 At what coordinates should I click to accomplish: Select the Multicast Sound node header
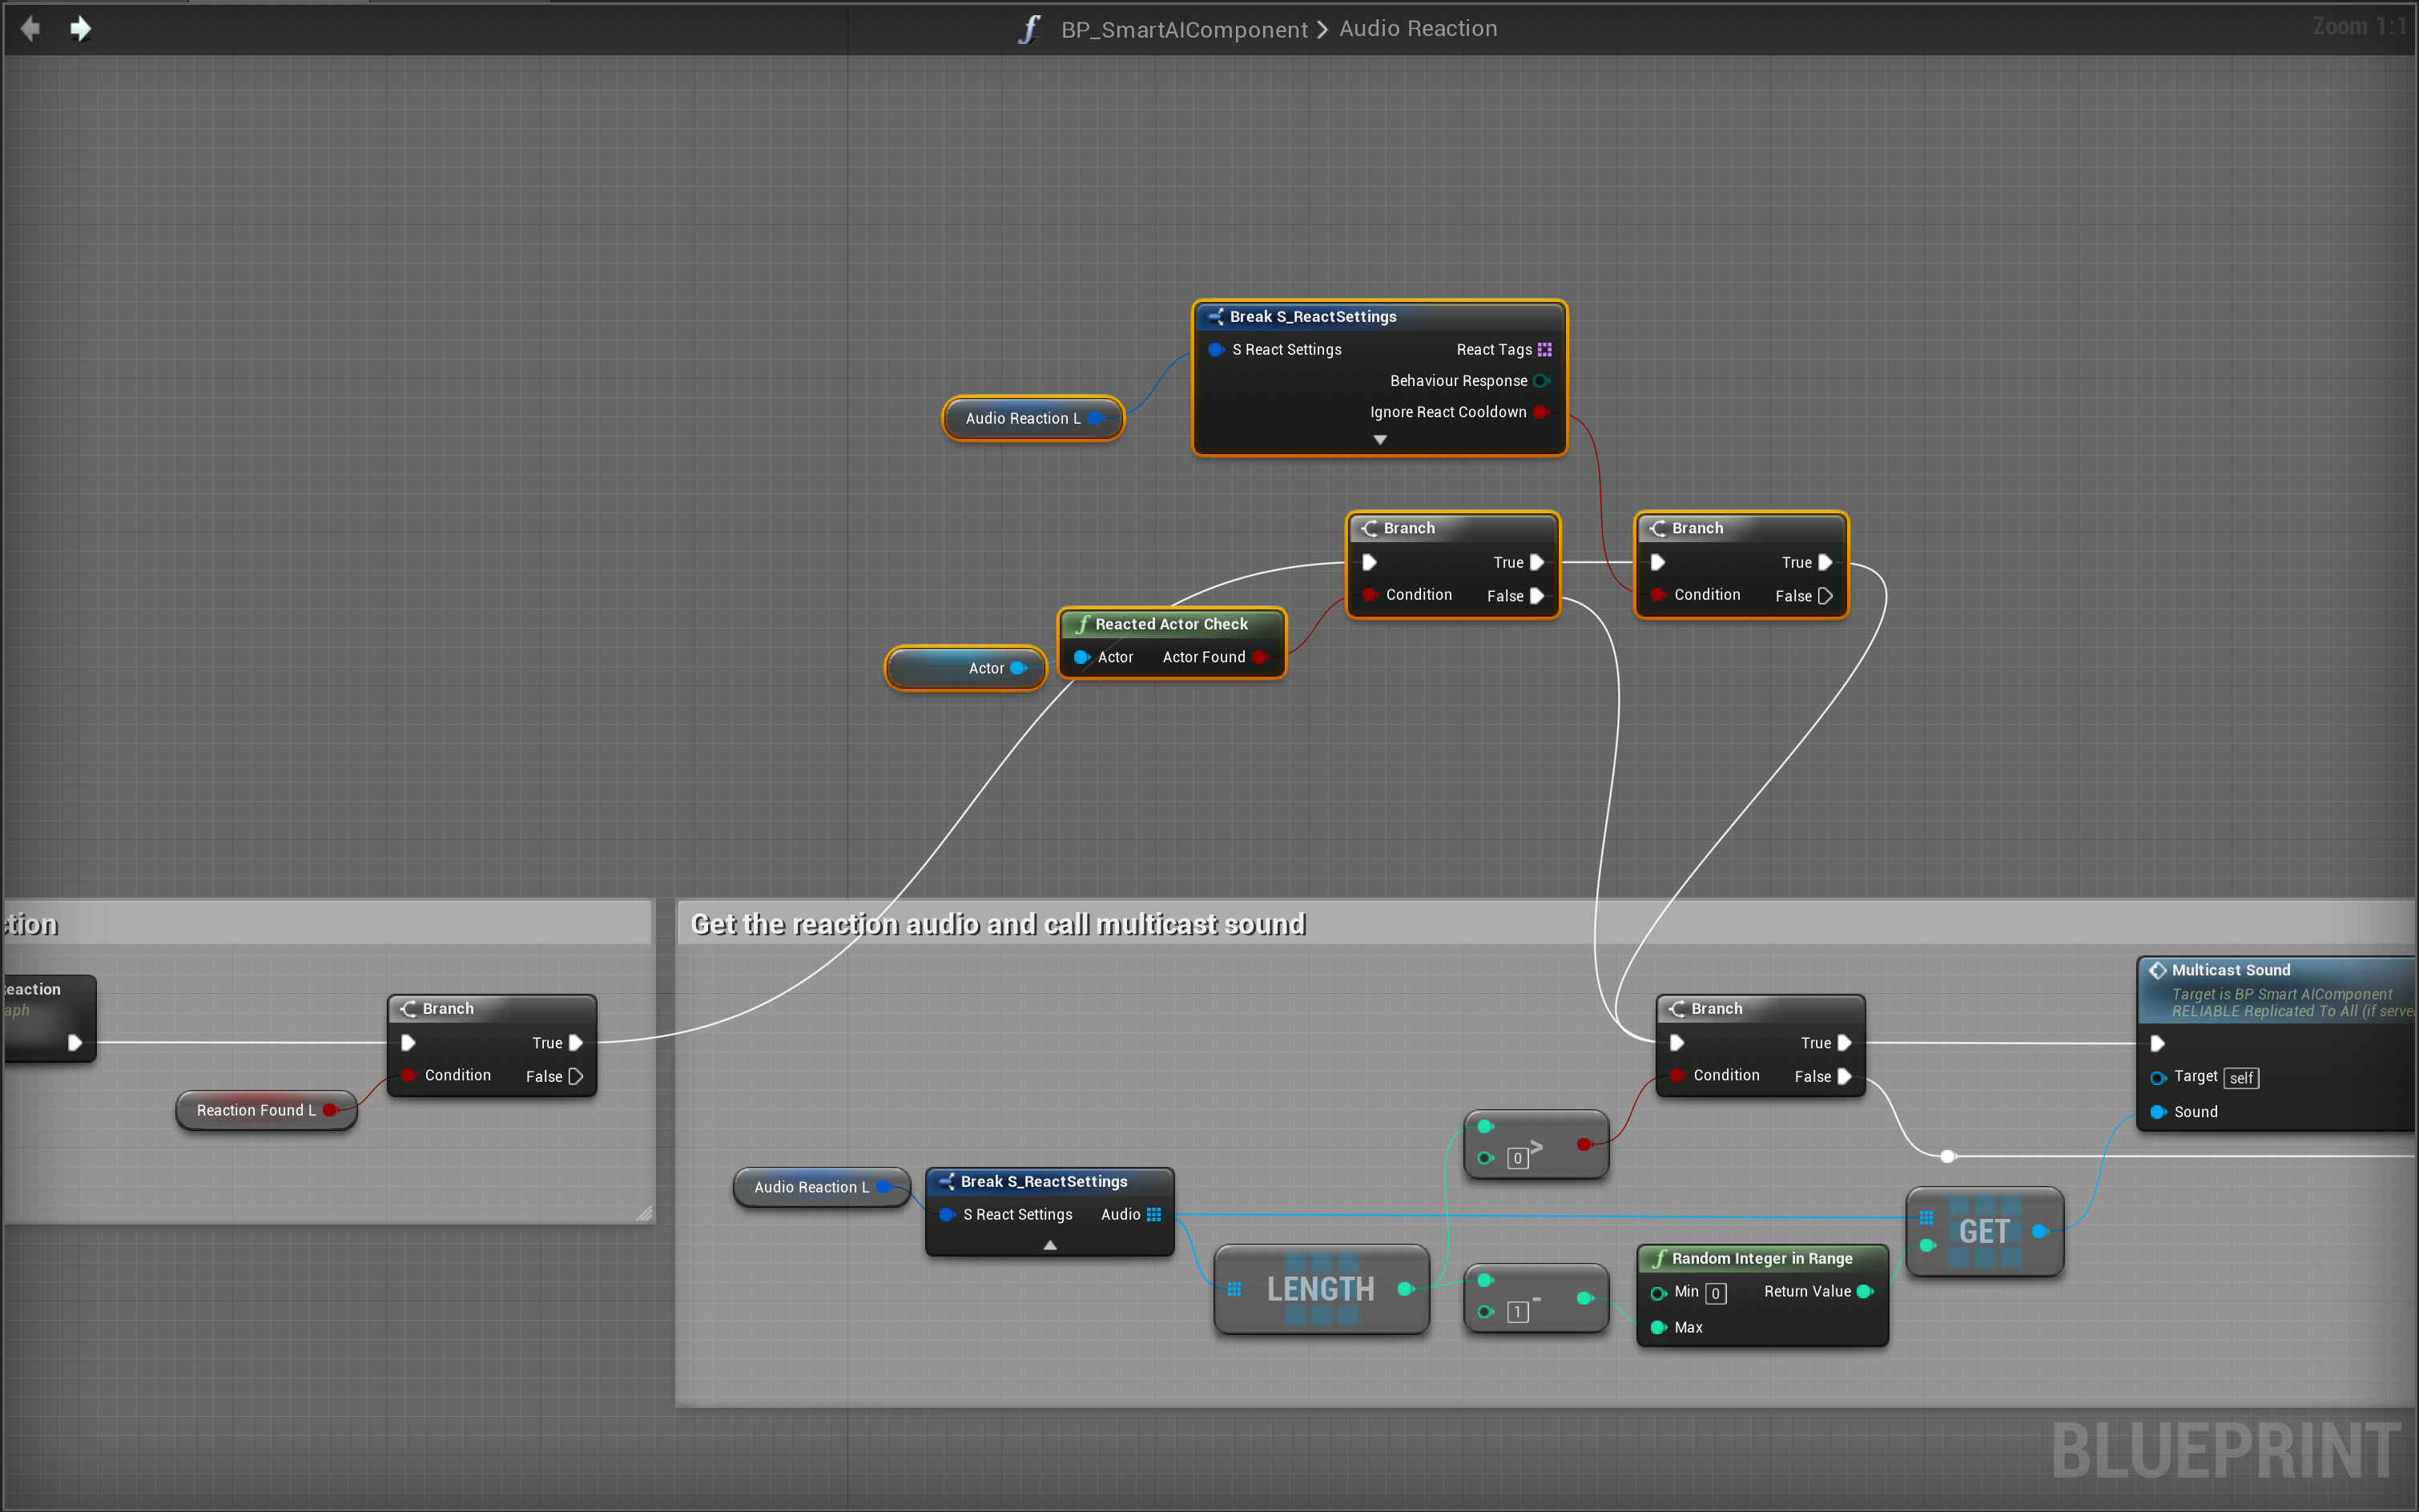2231,970
